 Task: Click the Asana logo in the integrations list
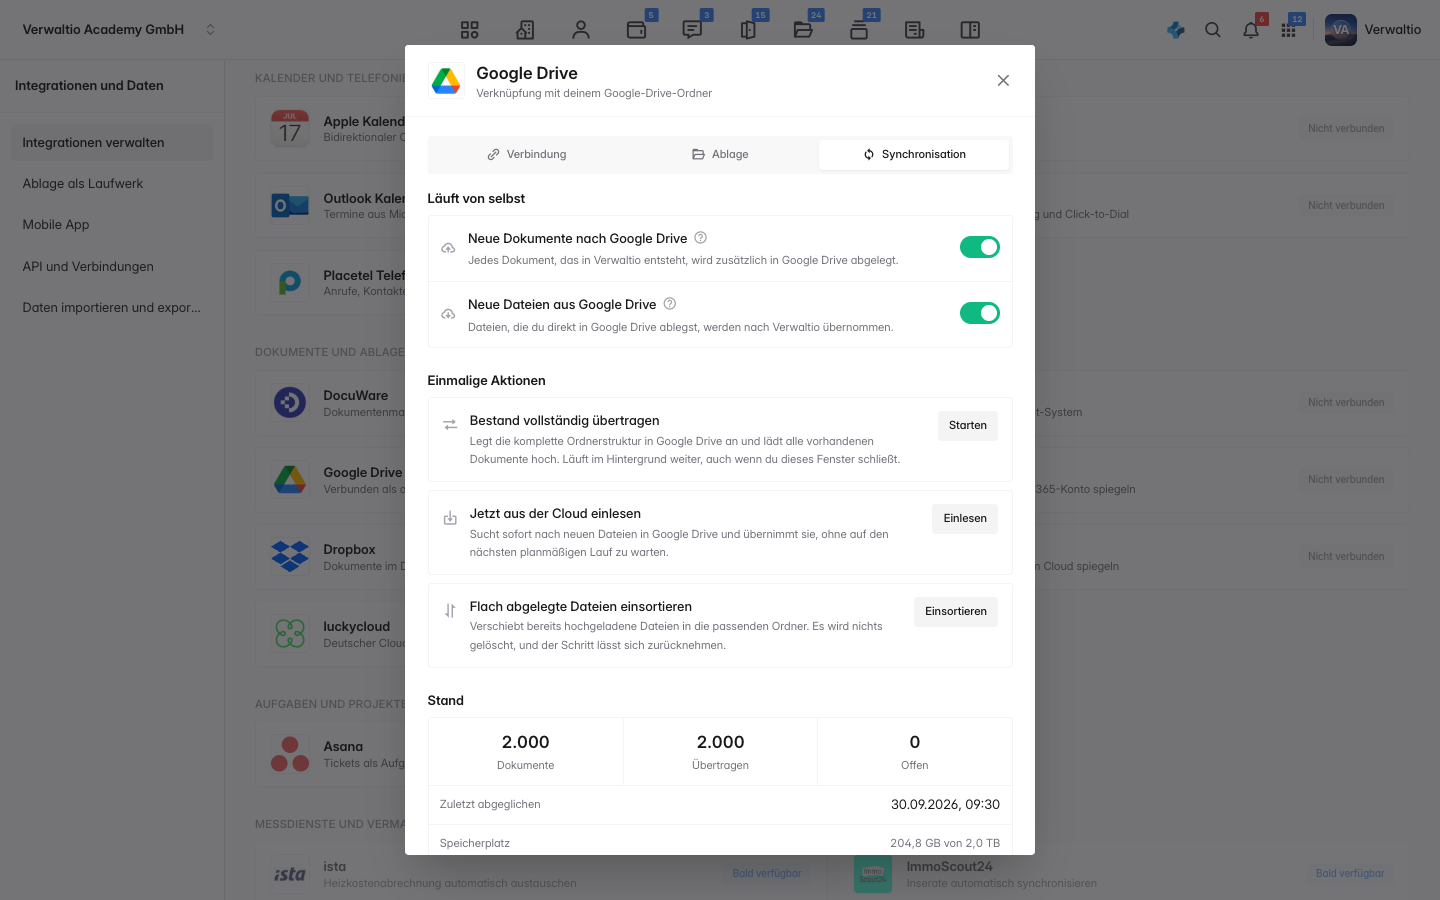coord(290,754)
